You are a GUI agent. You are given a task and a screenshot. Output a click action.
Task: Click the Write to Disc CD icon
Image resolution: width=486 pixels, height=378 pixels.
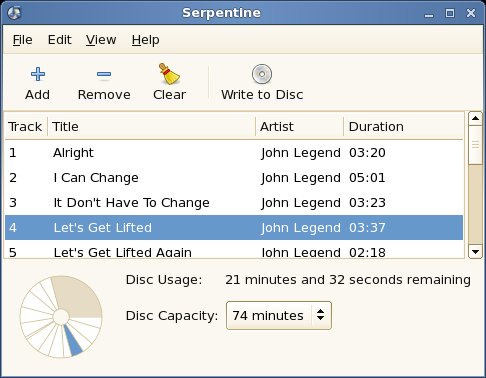pos(262,74)
